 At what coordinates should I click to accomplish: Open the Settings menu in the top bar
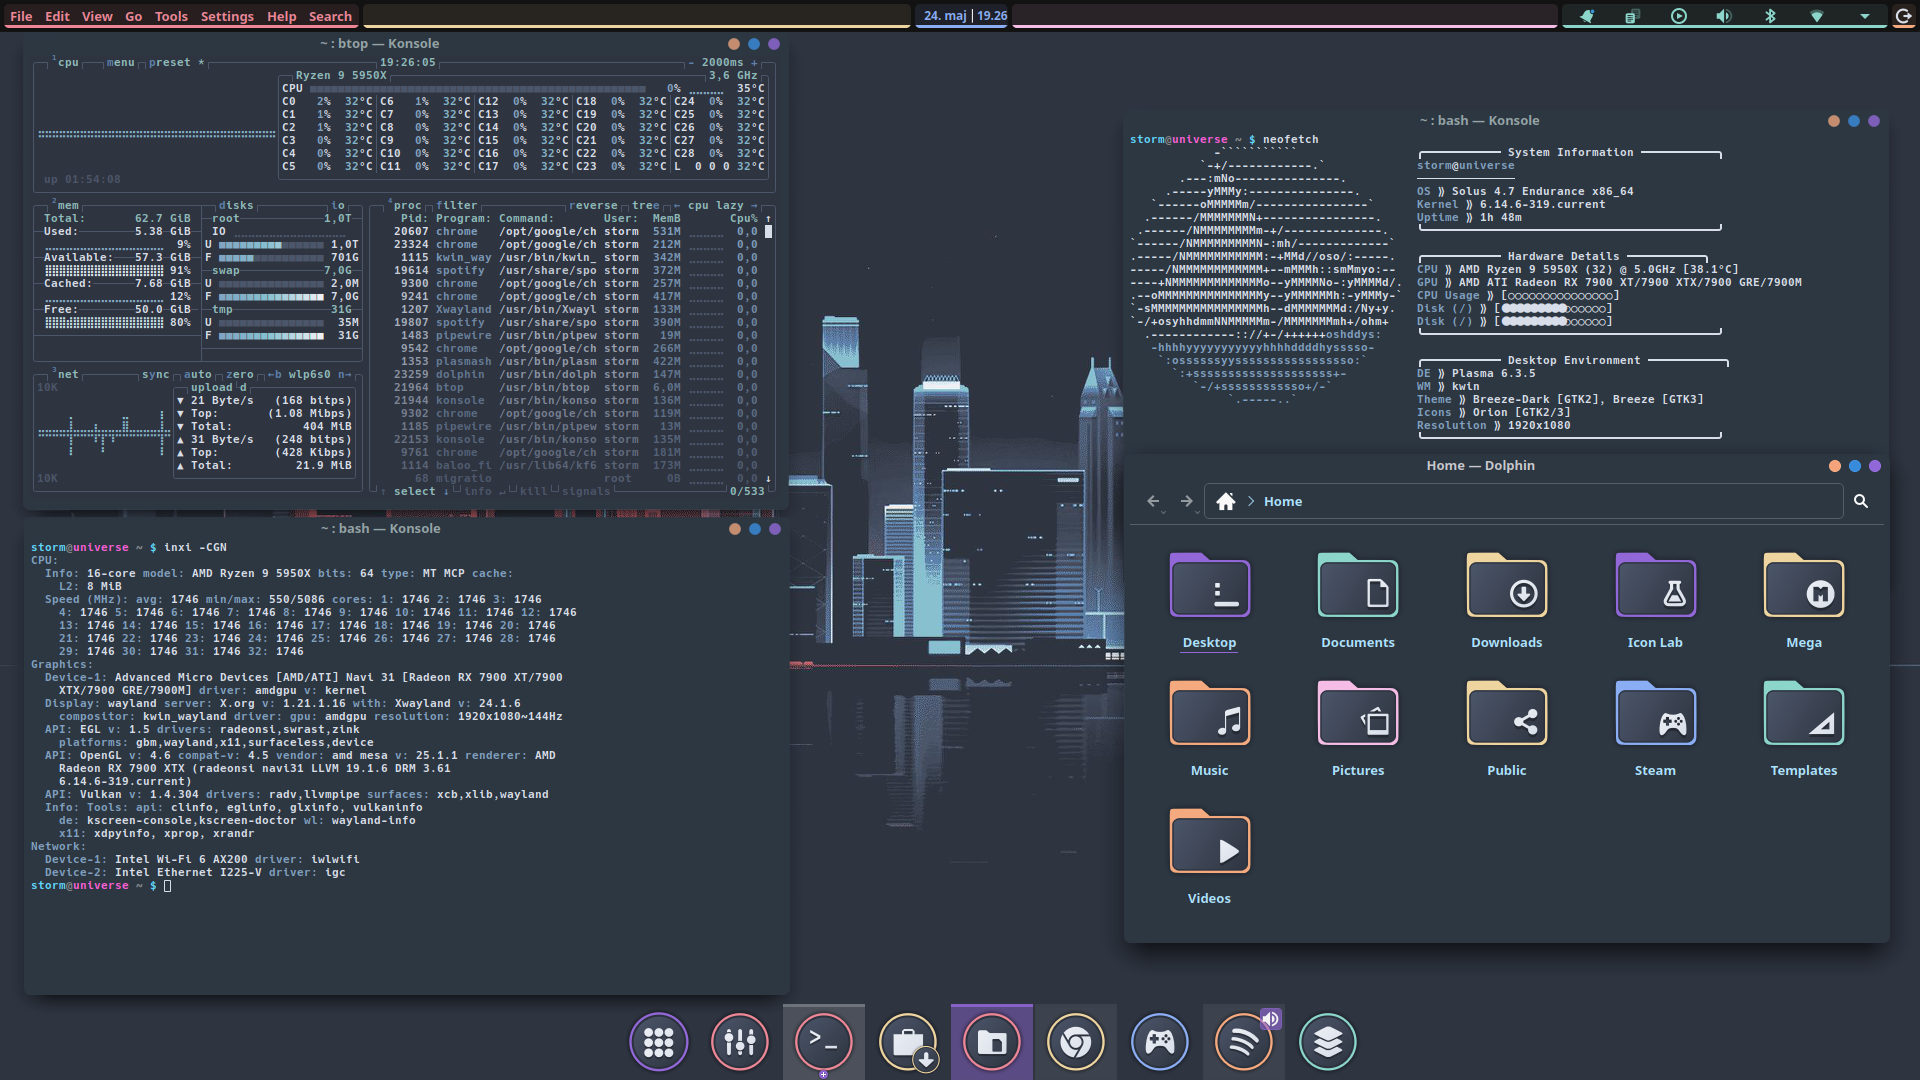click(x=227, y=16)
